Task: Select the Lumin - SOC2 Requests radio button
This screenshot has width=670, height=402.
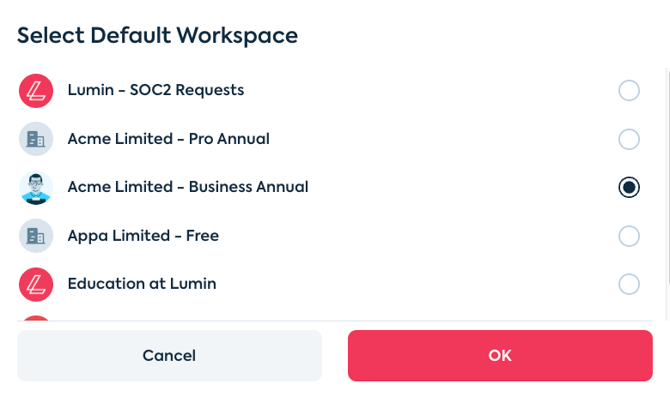Action: [629, 91]
